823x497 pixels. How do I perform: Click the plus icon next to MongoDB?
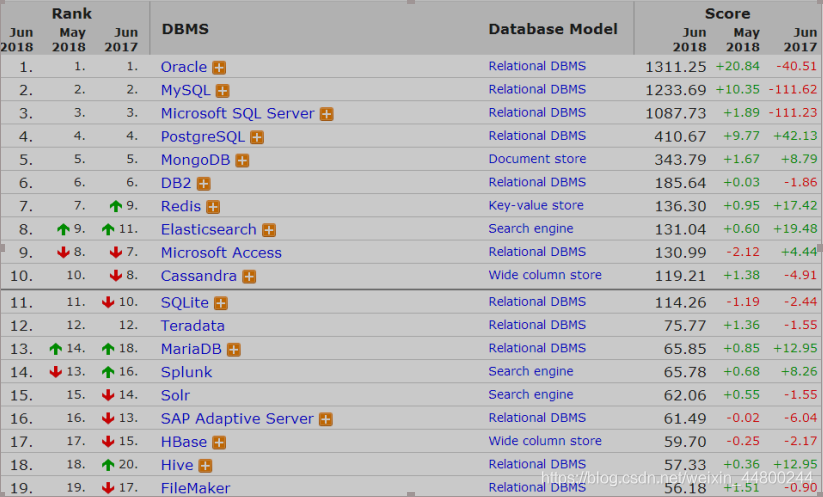(242, 161)
